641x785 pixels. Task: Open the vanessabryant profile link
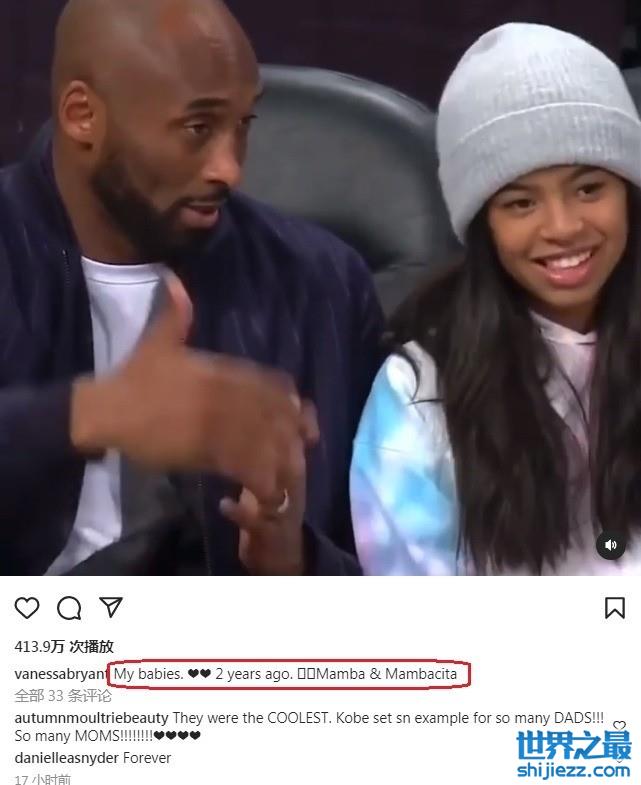point(61,674)
